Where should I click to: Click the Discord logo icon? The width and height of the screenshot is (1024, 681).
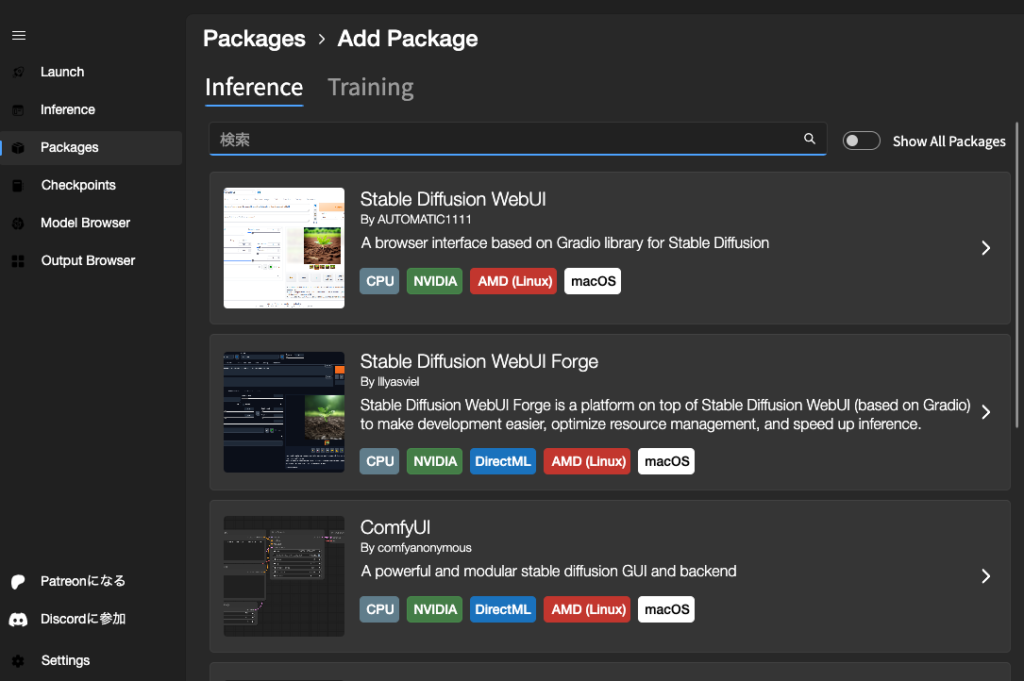tap(18, 619)
